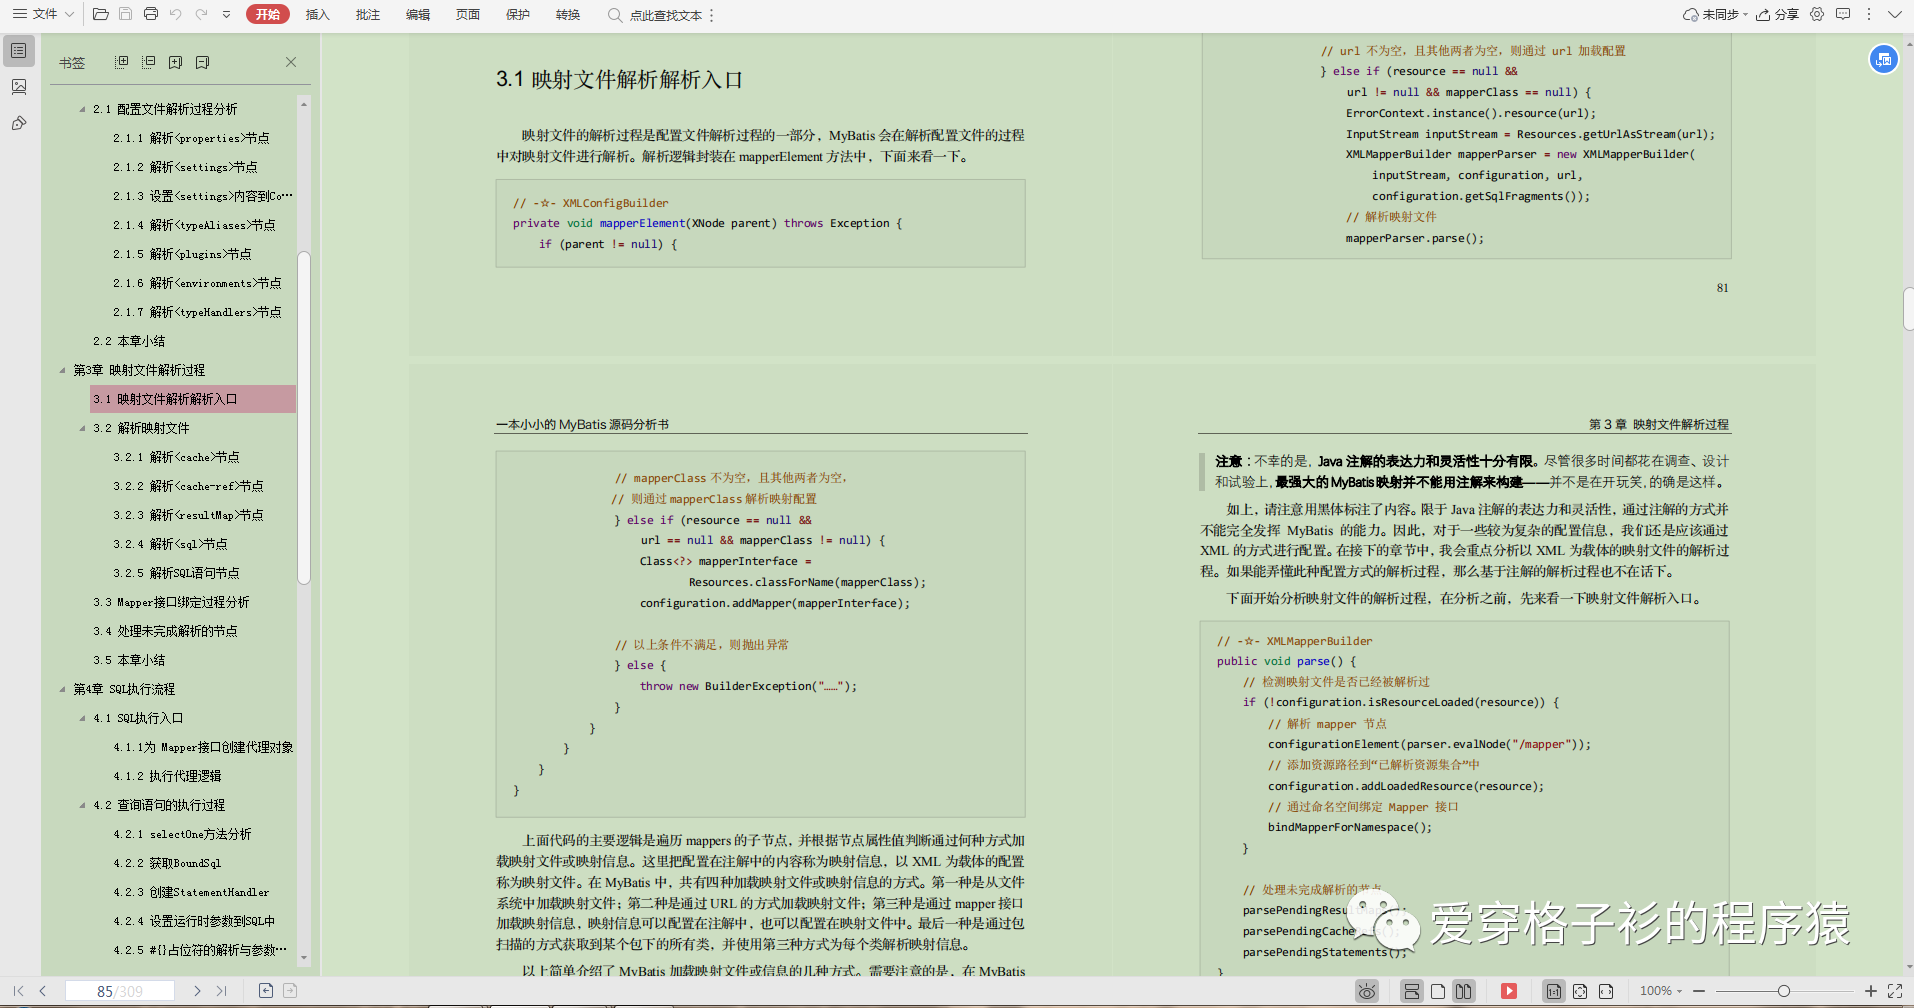1914x1008 pixels.
Task: Open the 转换 tab
Action: (x=568, y=14)
